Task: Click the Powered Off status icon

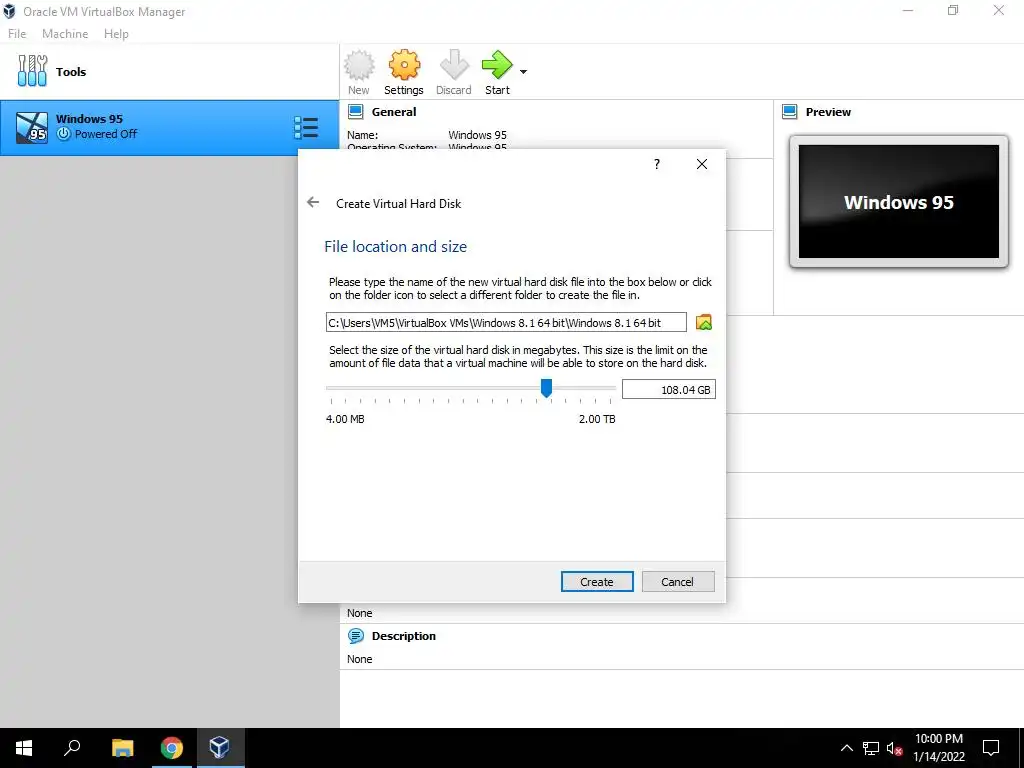Action: [x=63, y=134]
